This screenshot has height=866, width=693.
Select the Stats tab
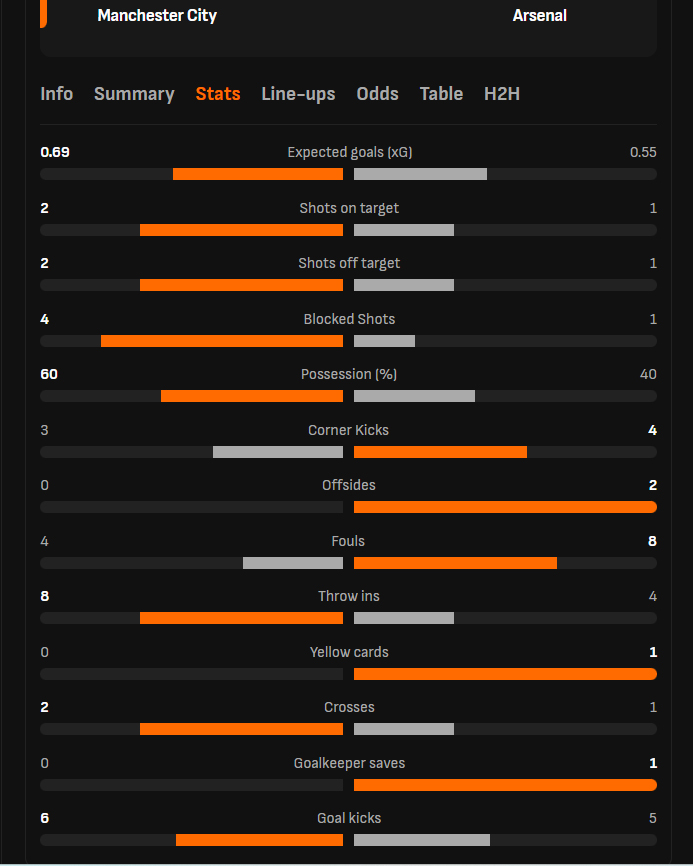(218, 94)
